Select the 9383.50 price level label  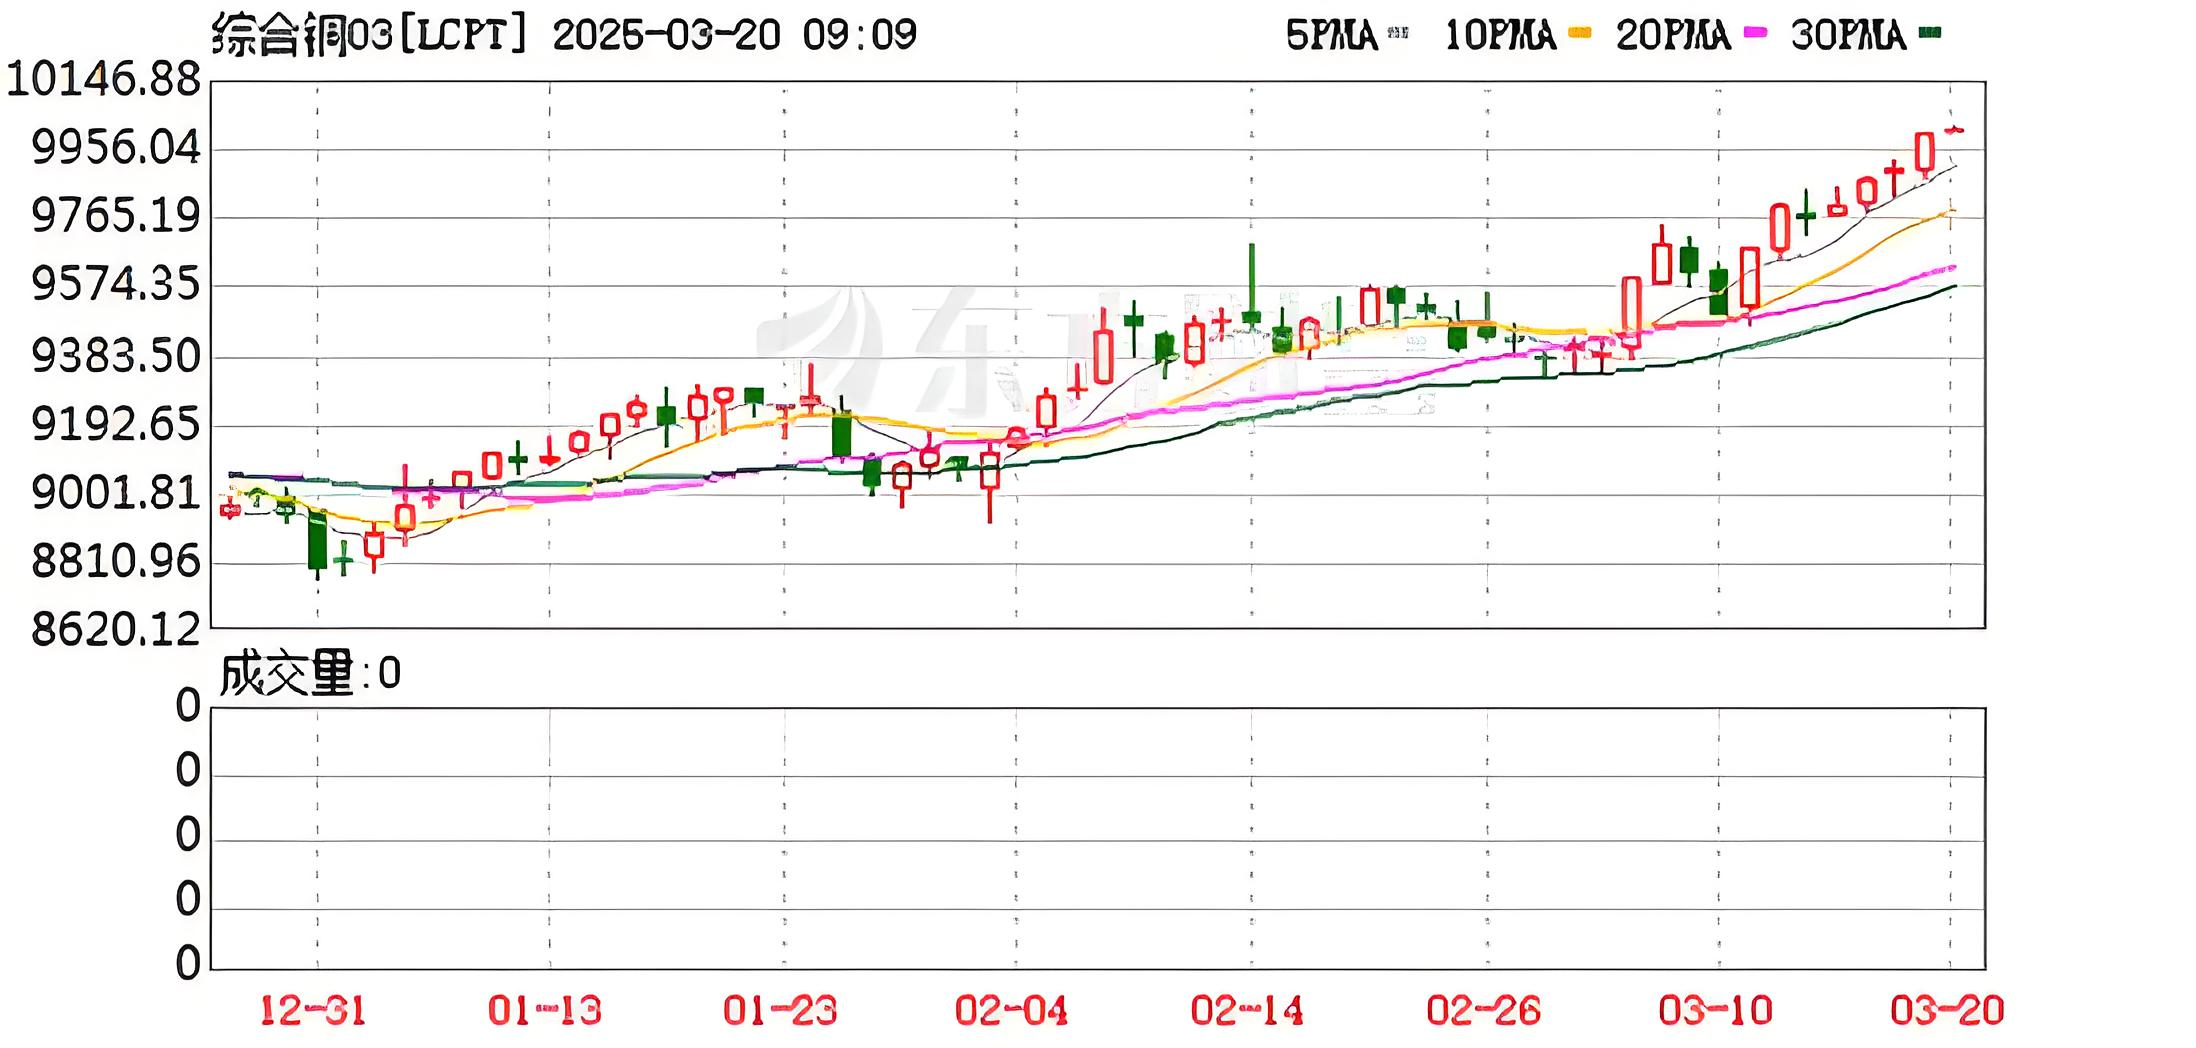tap(116, 356)
